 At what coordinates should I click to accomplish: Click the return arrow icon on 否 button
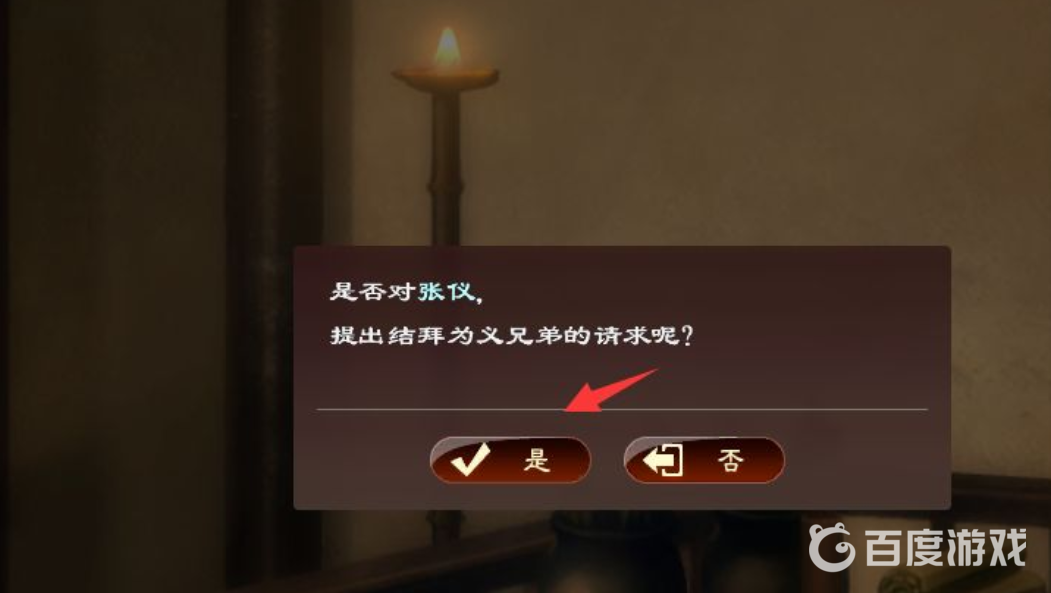point(663,460)
